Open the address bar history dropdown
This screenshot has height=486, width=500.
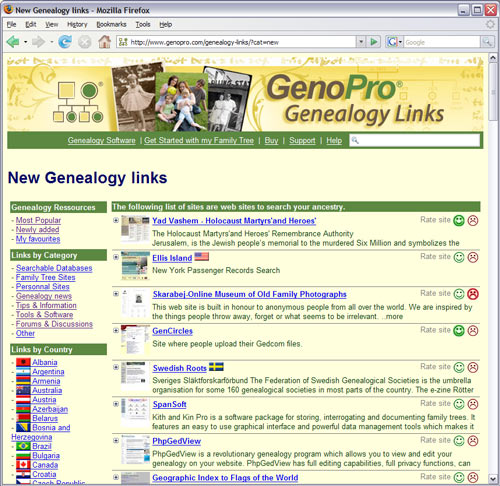[x=361, y=42]
